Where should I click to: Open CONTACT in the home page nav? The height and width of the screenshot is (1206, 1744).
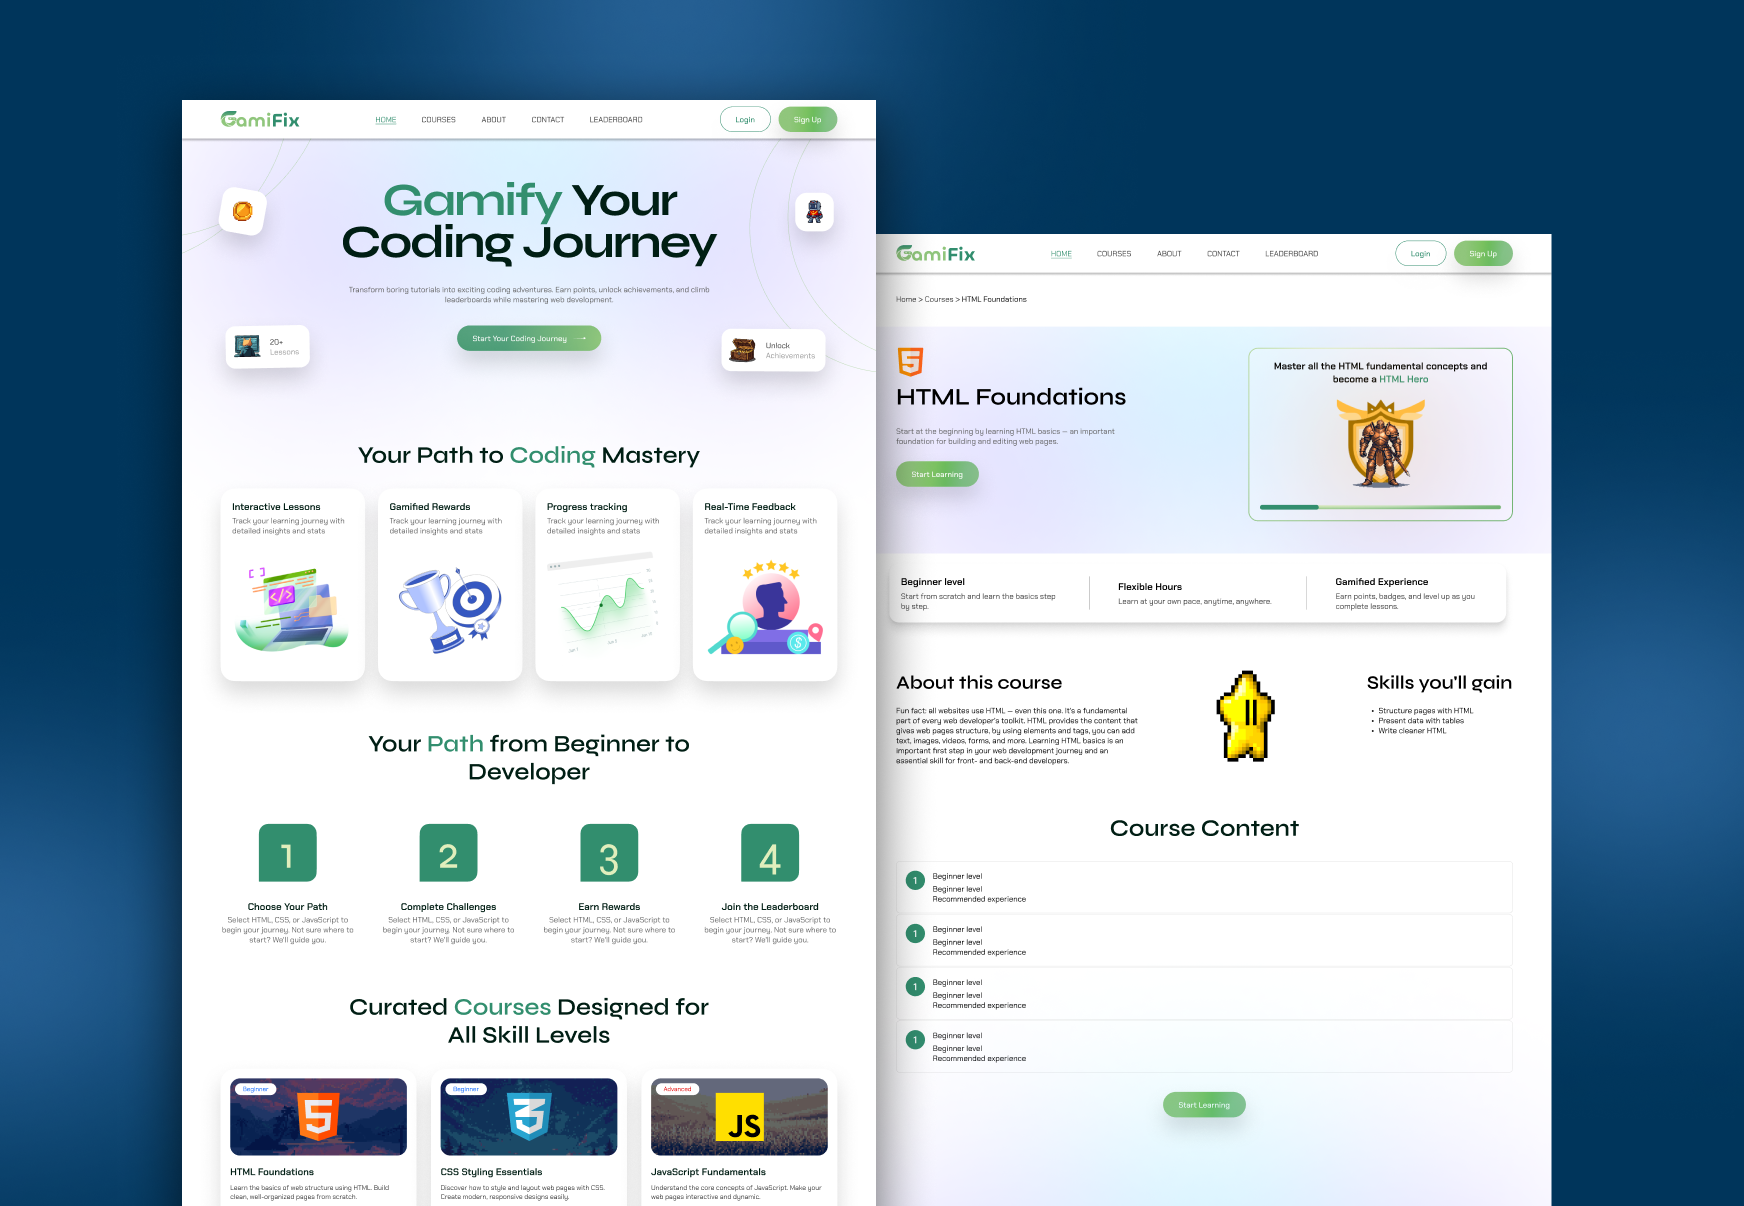coord(548,120)
